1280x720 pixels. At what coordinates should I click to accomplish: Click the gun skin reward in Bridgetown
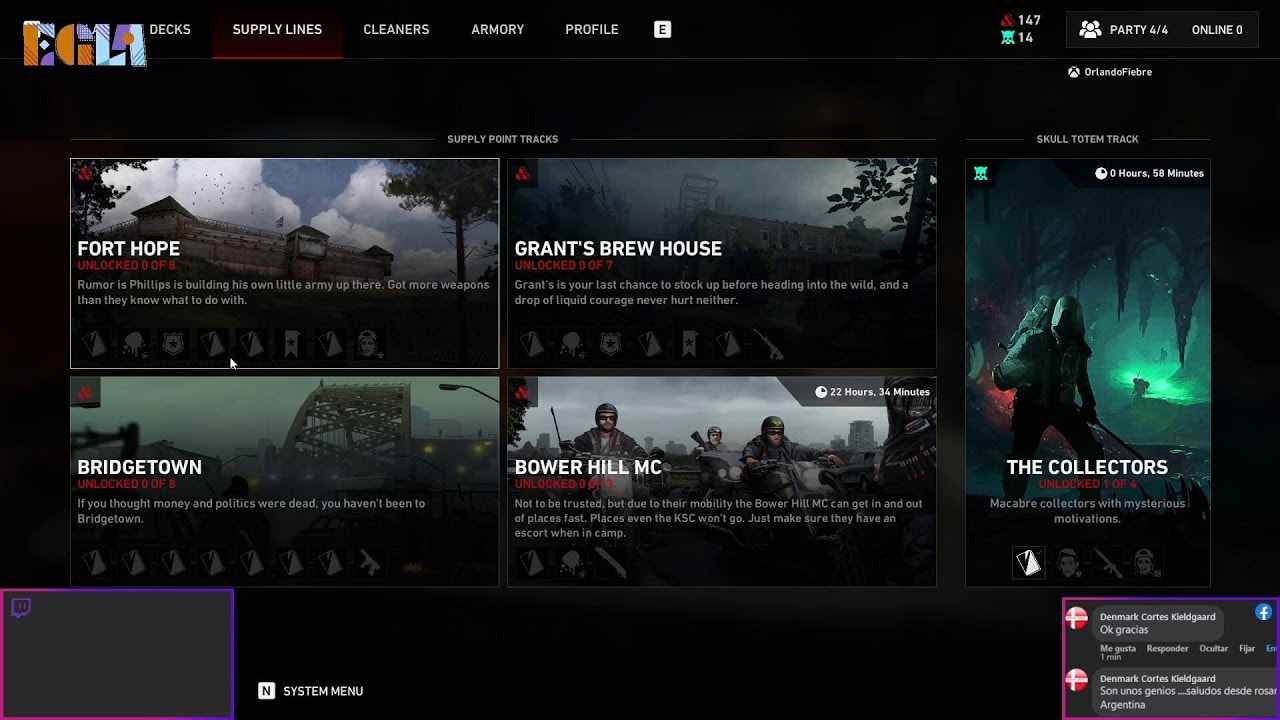[369, 563]
